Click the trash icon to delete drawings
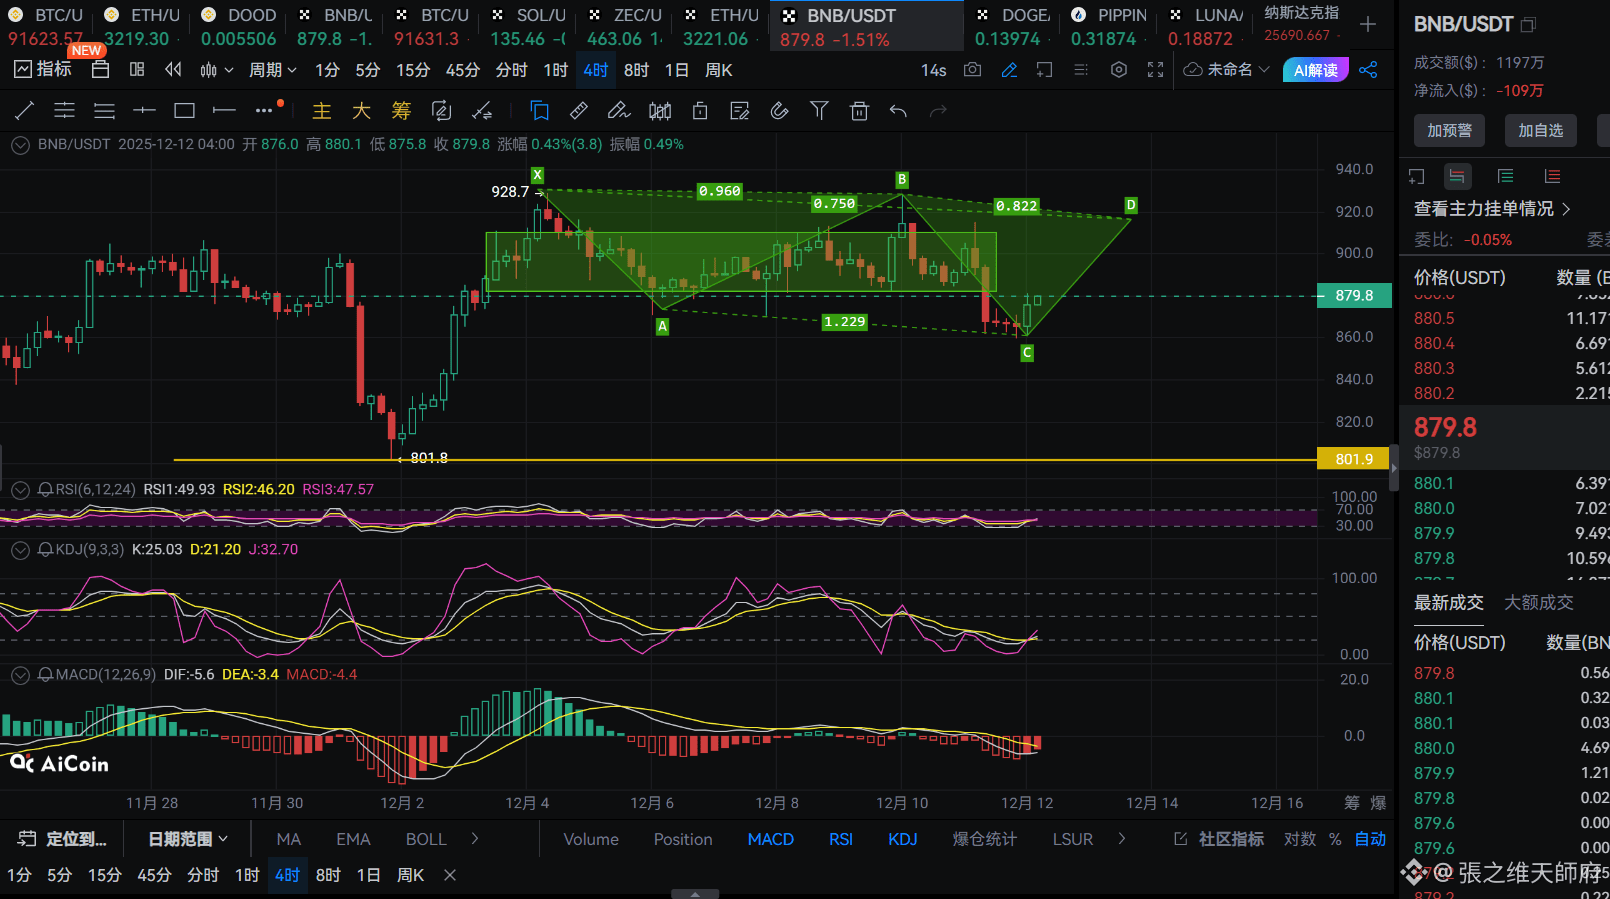The width and height of the screenshot is (1610, 899). coord(859,111)
